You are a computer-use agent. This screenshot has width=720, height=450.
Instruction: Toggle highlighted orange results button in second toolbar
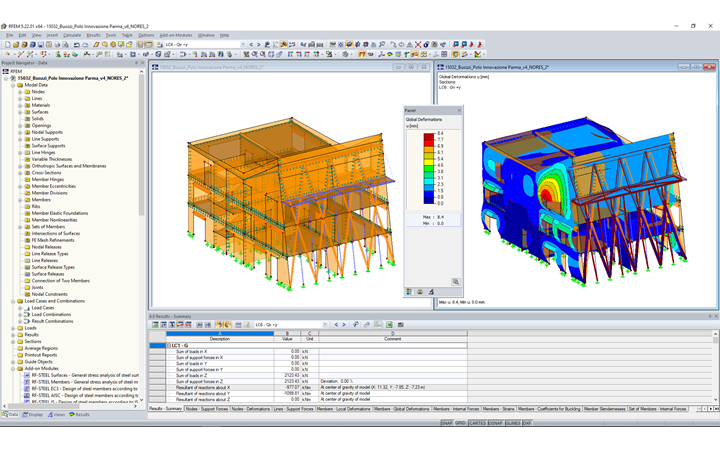pos(362,54)
